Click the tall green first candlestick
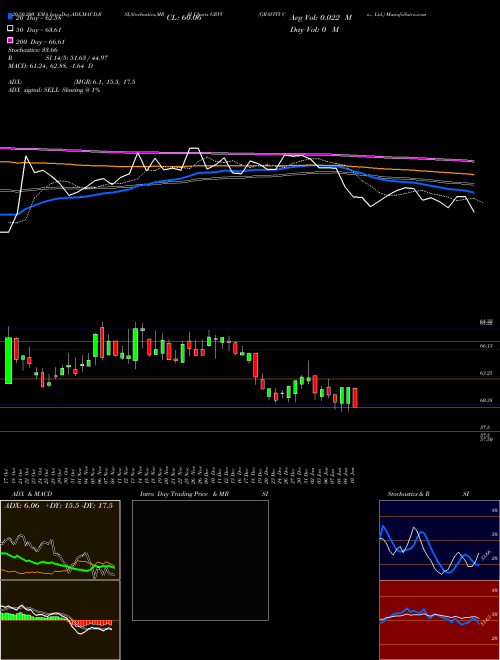Image resolution: width=500 pixels, height=660 pixels. pos(8,360)
